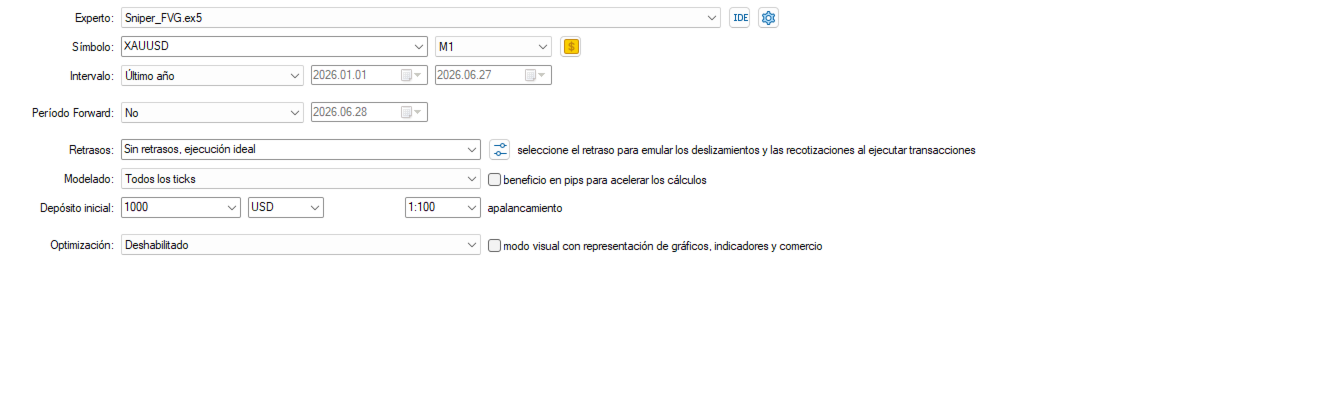This screenshot has height=394, width=1329.
Task: Click the 'Optimización:' label
Action: point(82,245)
